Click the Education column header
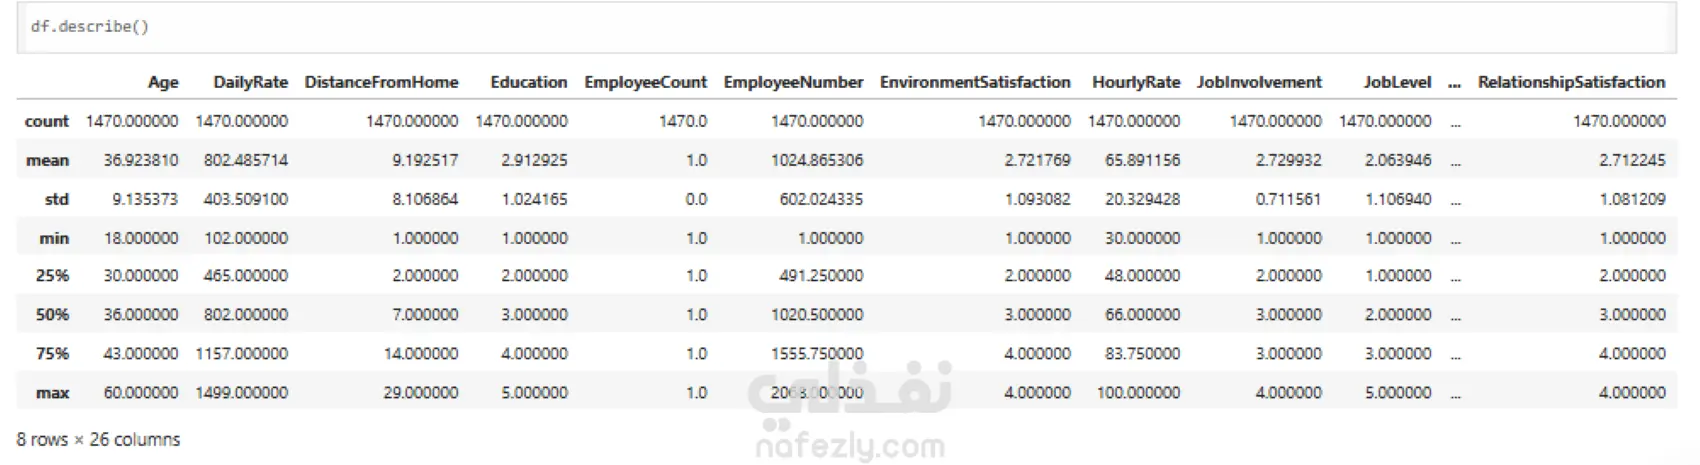 528,83
